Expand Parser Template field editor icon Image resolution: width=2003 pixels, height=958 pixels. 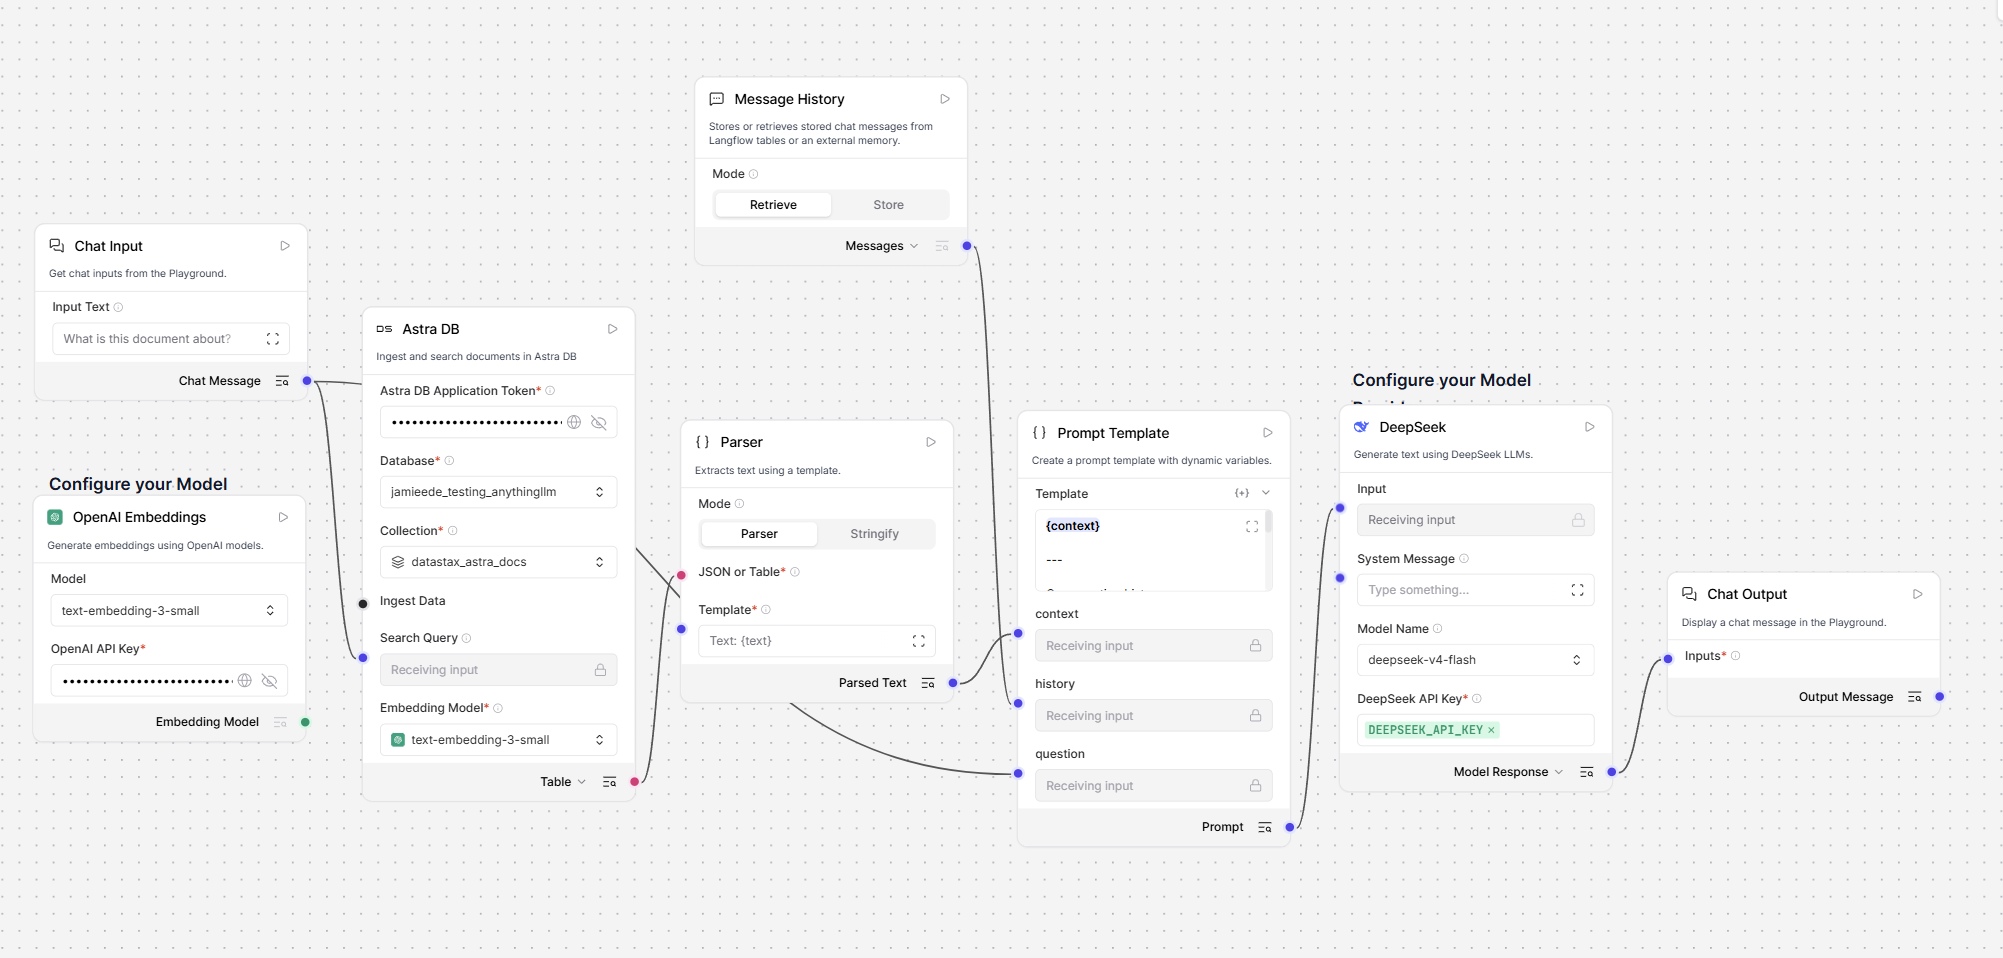918,641
